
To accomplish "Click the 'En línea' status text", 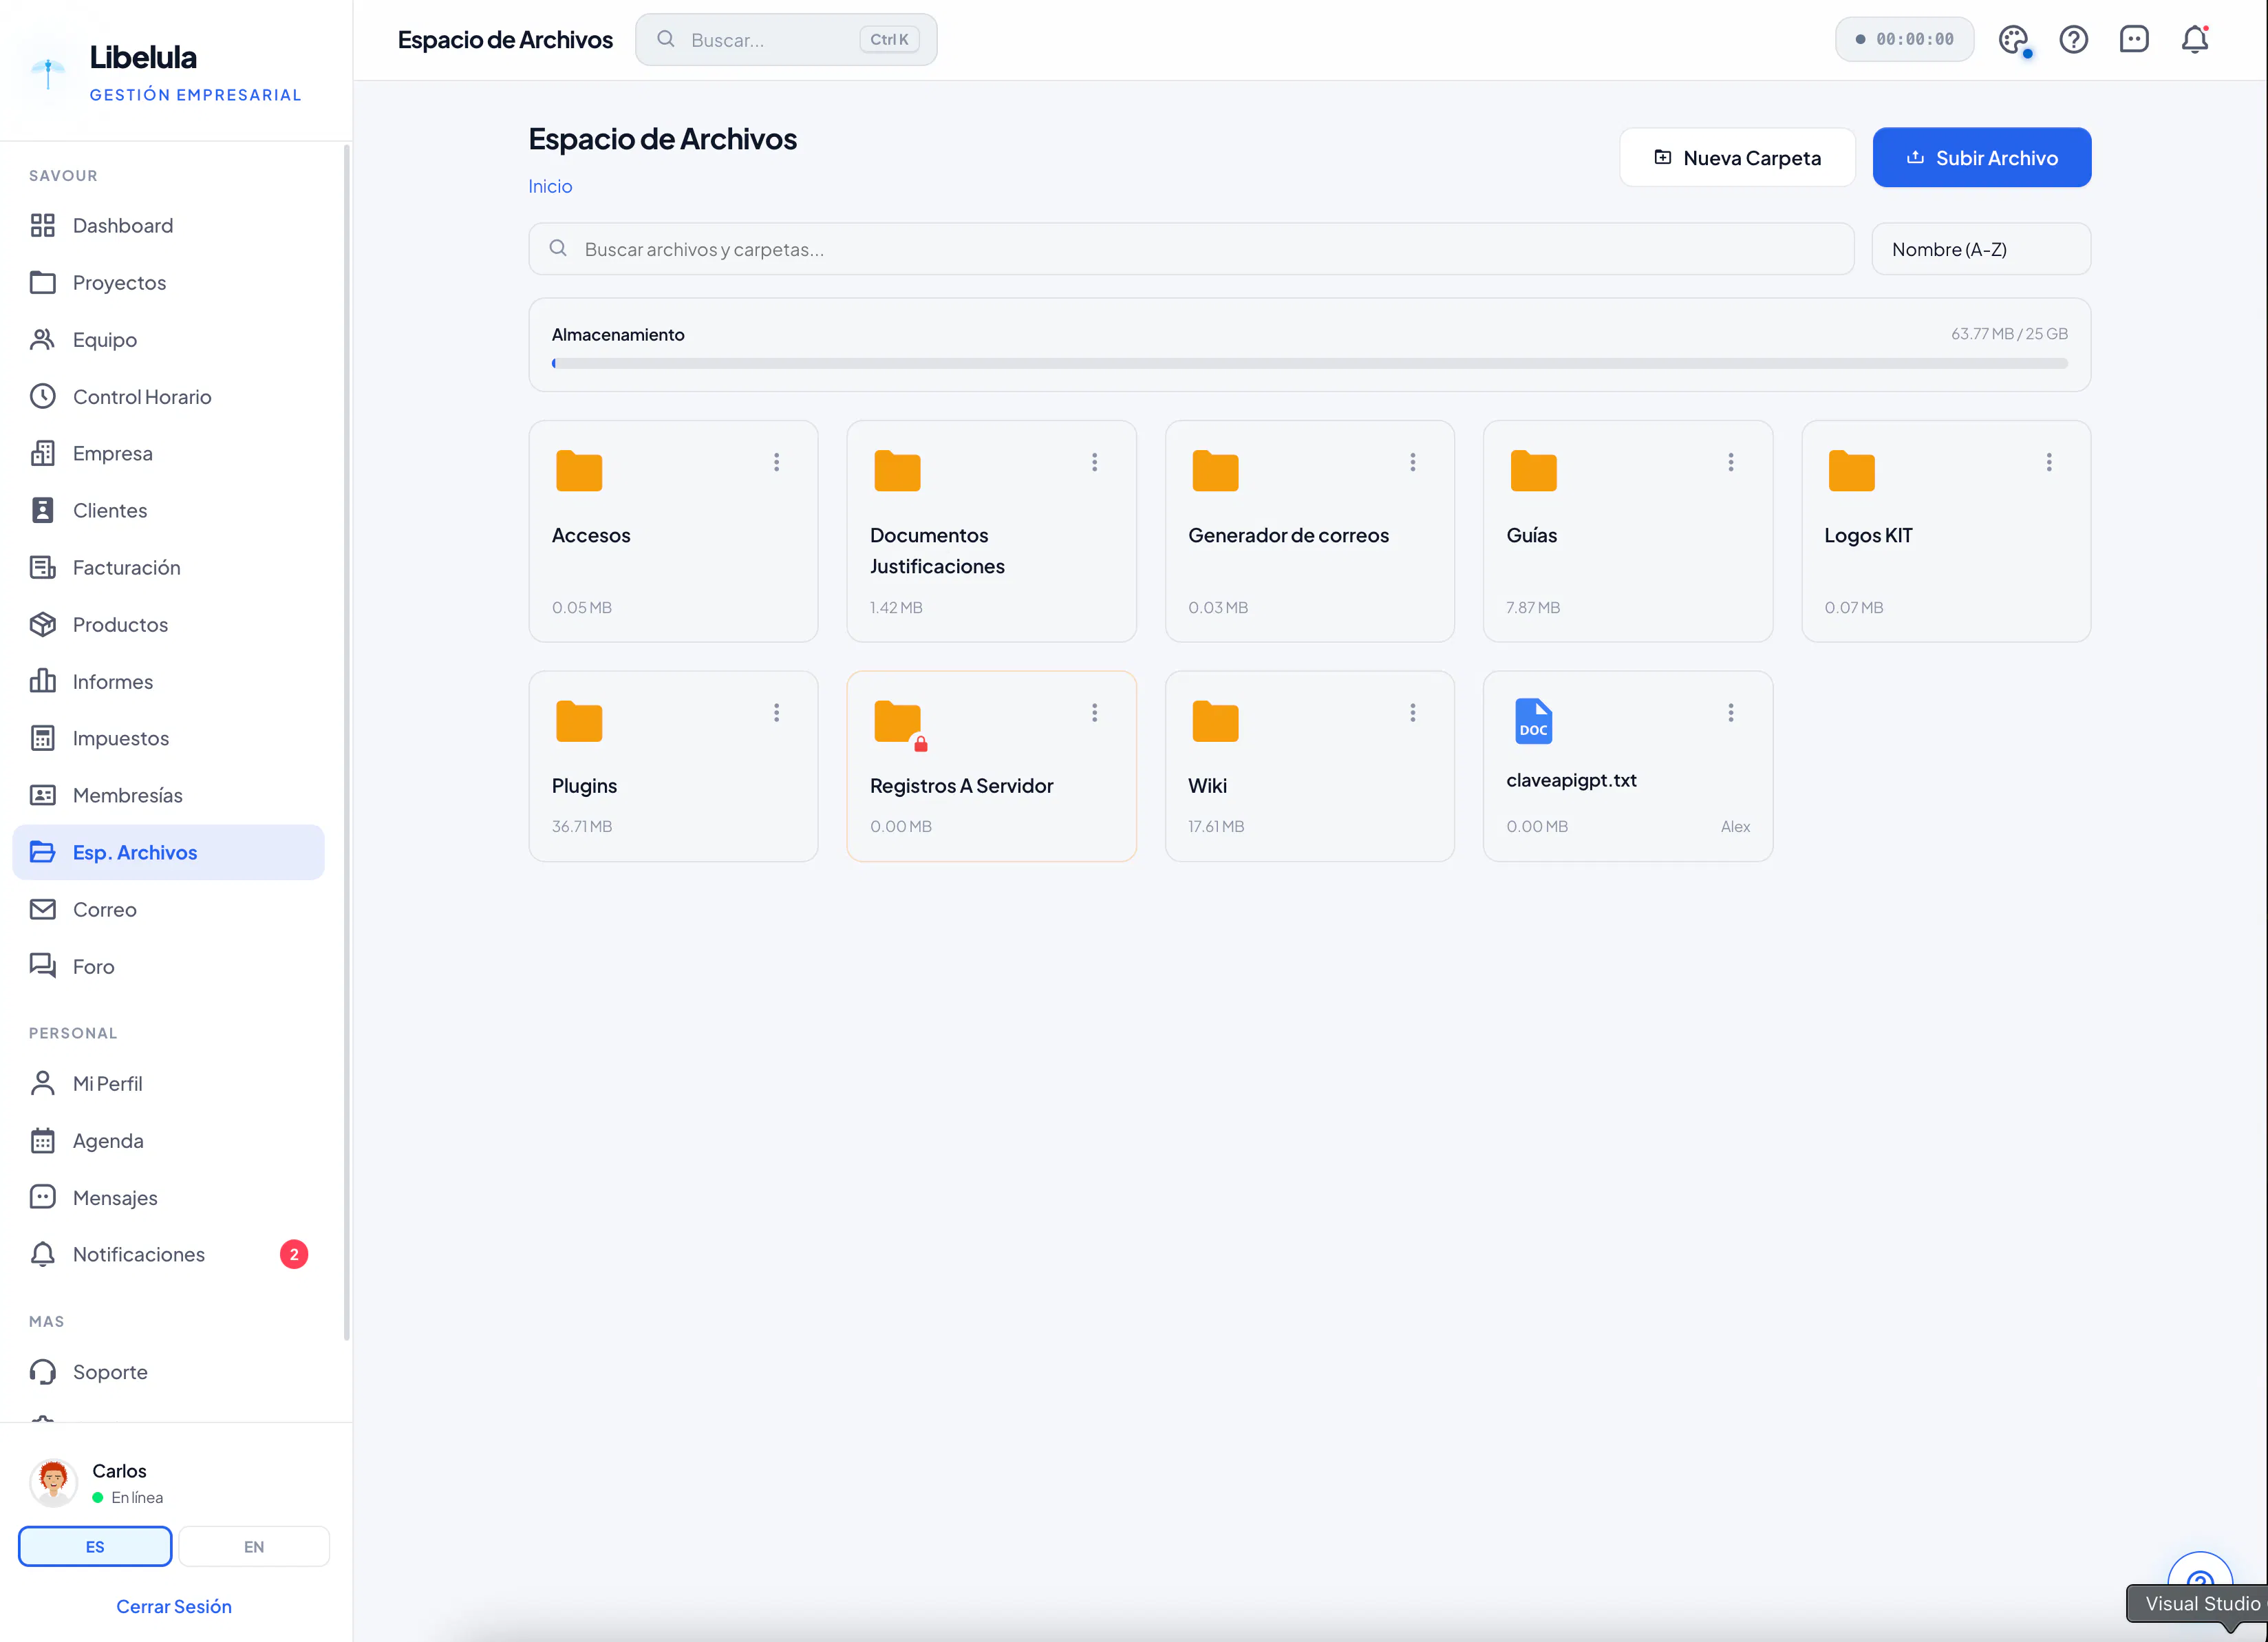I will [137, 1497].
